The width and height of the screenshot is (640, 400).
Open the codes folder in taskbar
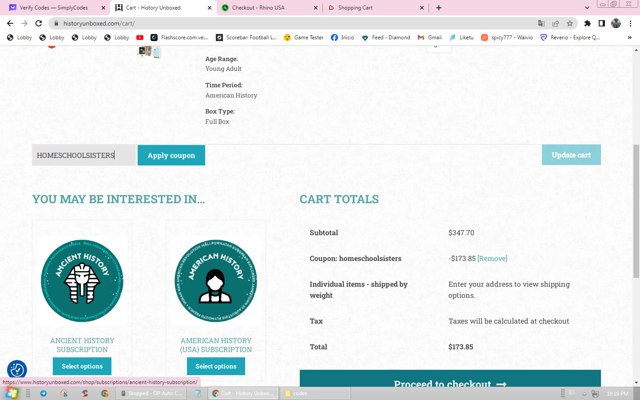point(314,393)
